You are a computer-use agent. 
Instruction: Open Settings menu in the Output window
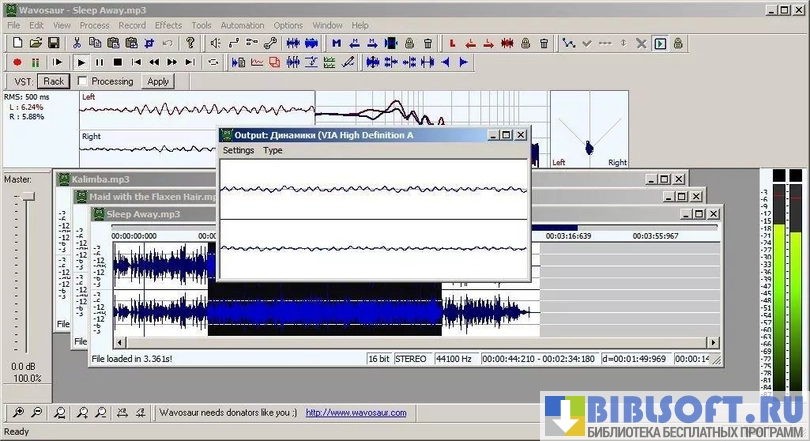click(x=238, y=150)
